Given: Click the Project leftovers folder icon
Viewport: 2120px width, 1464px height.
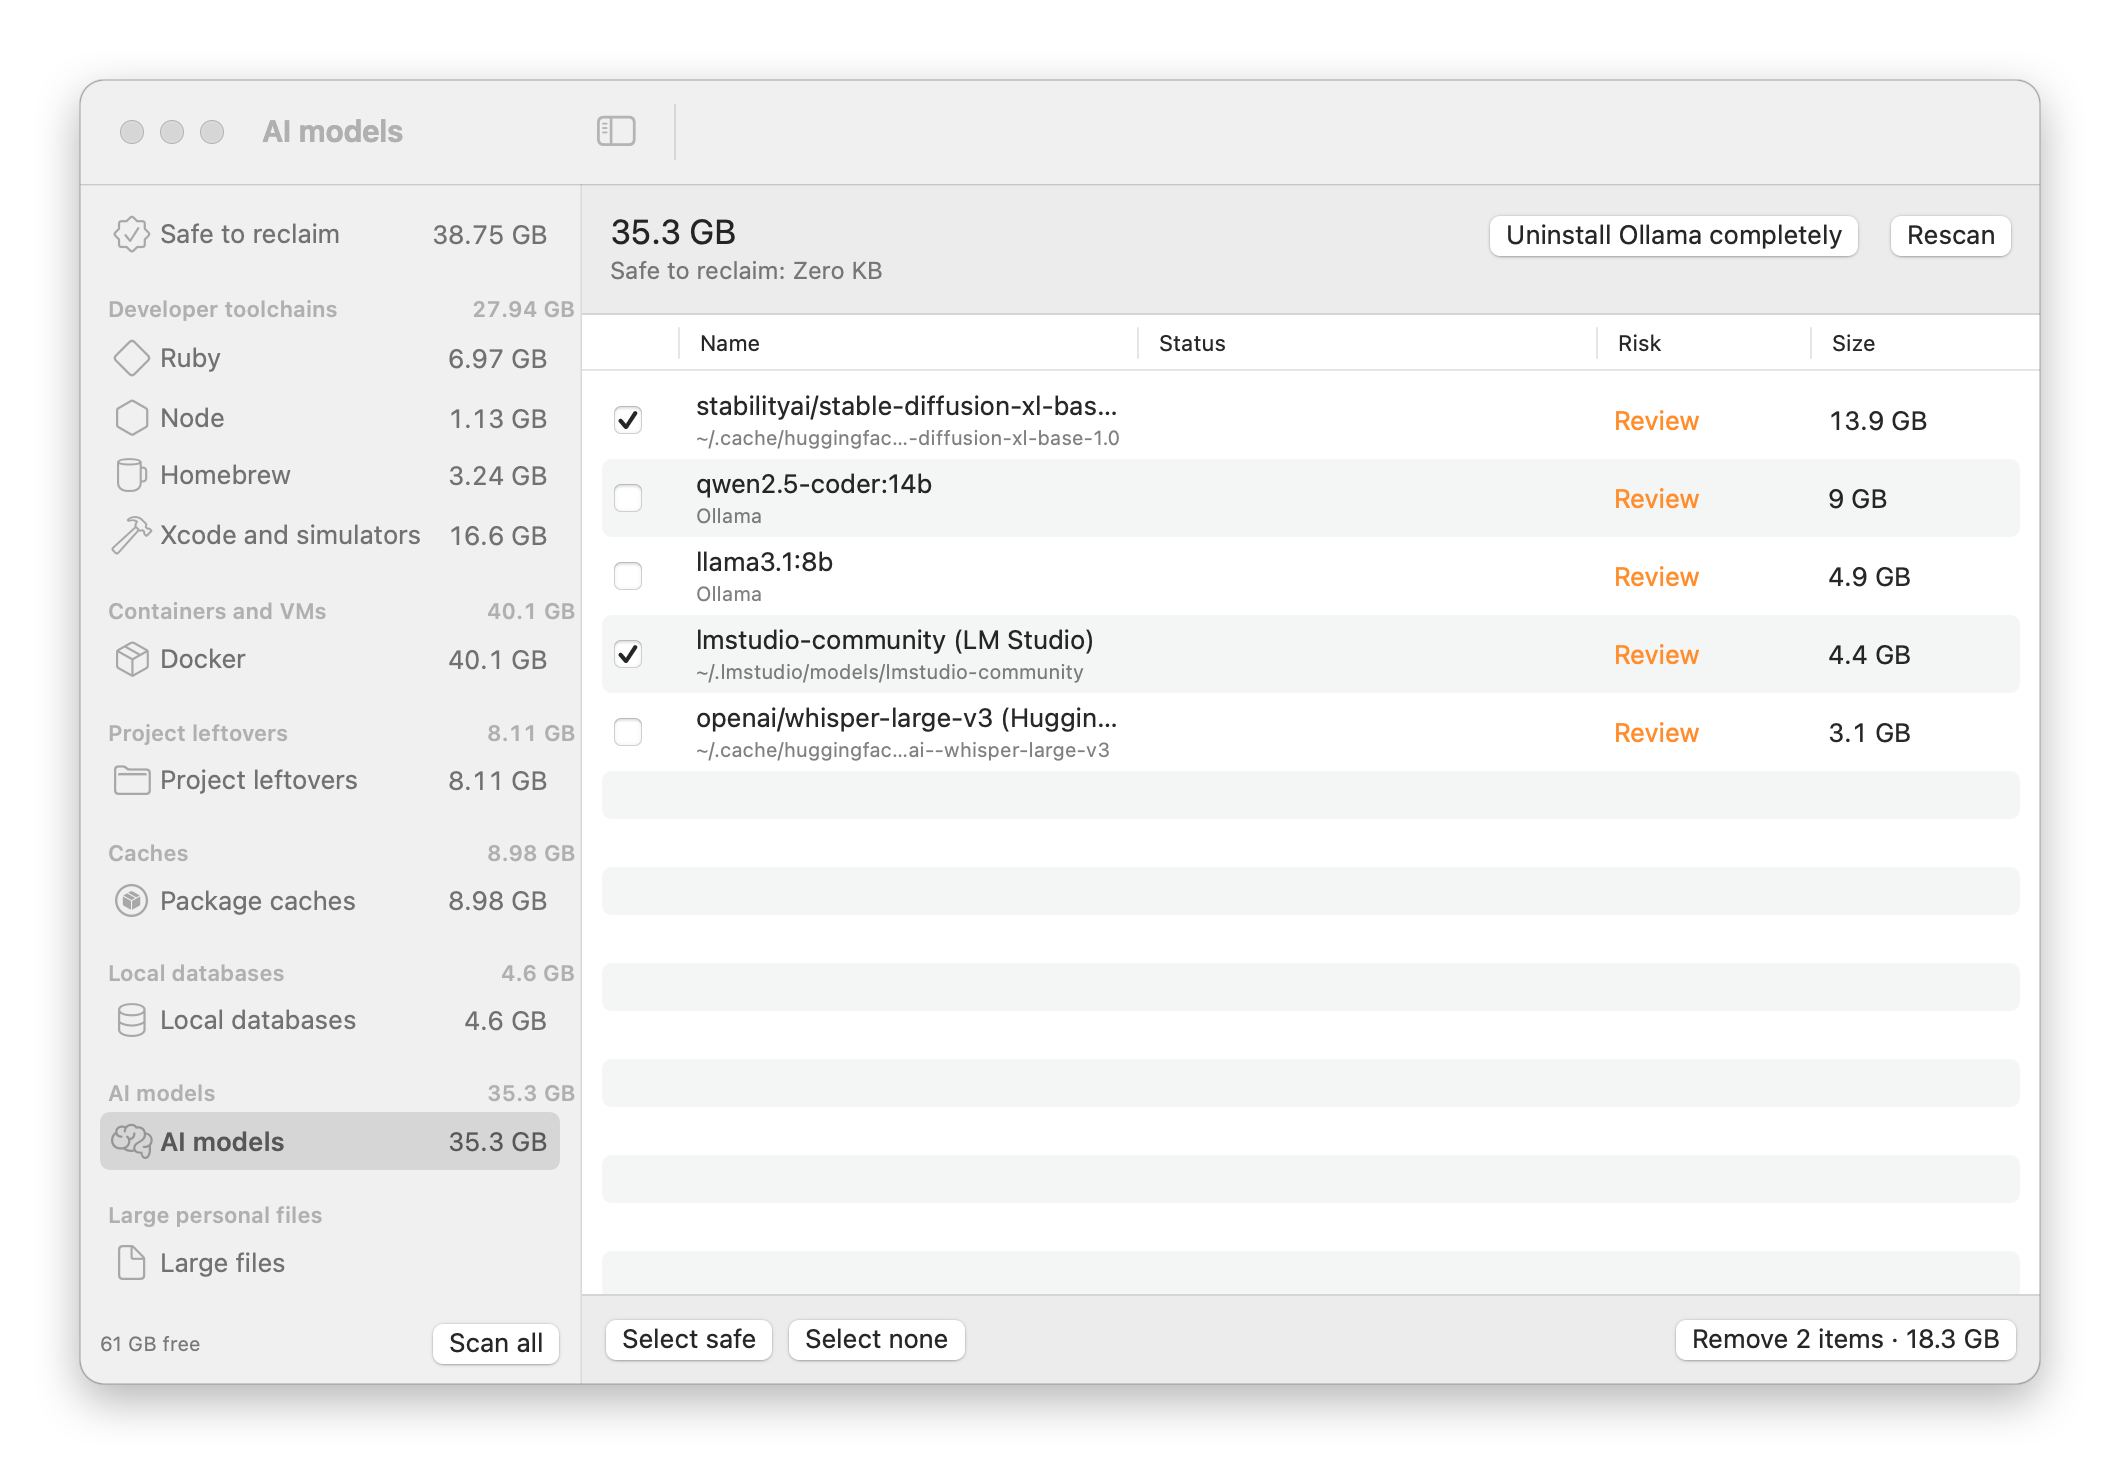Looking at the screenshot, I should point(131,780).
